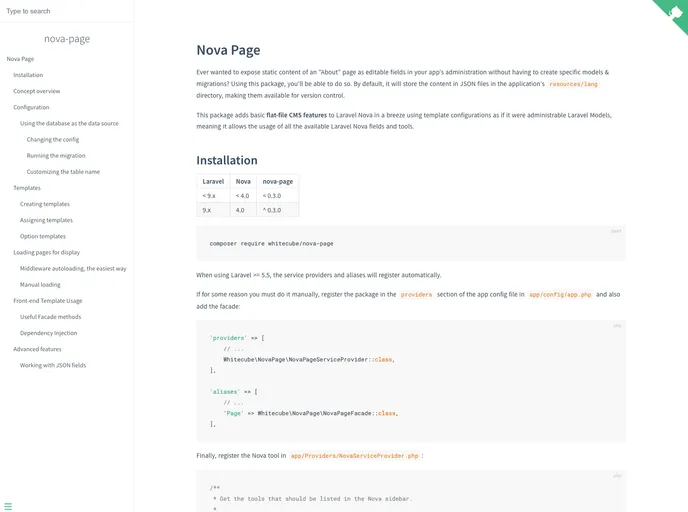688x512 pixels.
Task: Click the NovaPageFacade::class code line
Action: [311, 413]
